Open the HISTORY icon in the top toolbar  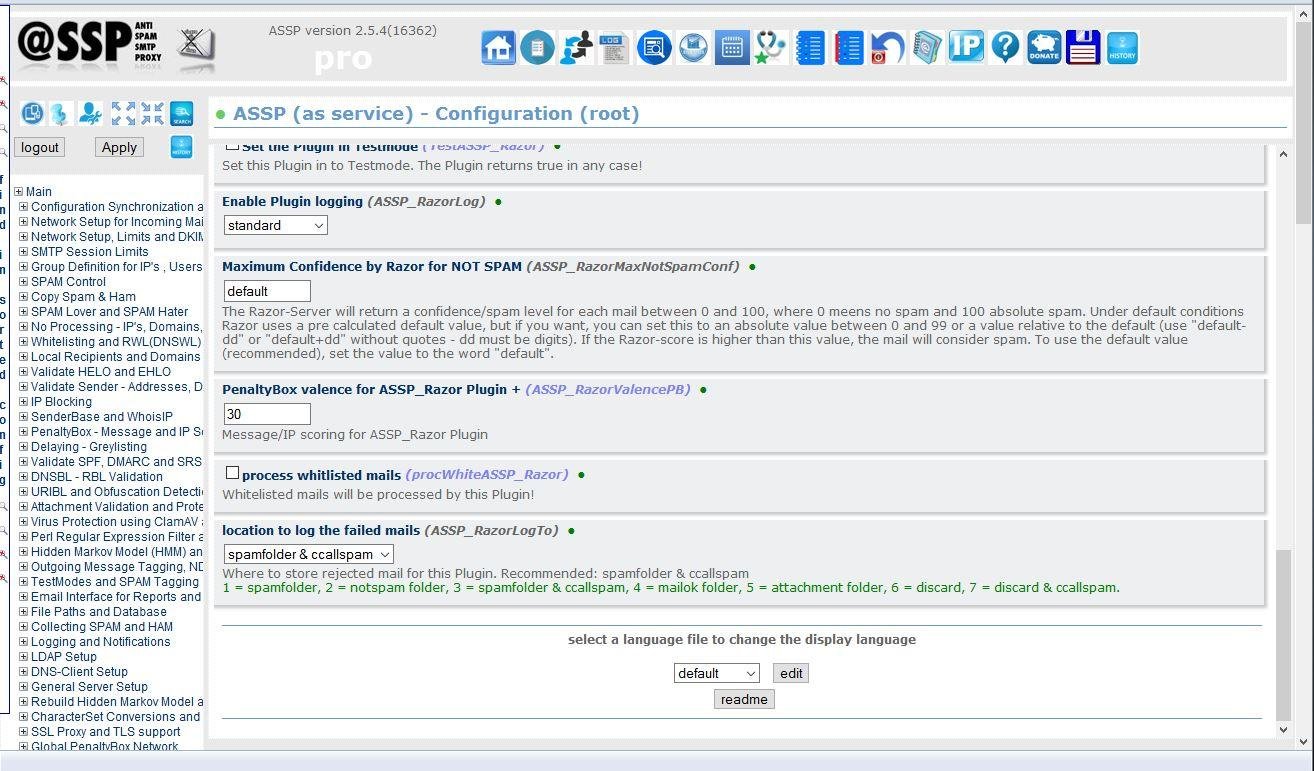coord(1122,47)
